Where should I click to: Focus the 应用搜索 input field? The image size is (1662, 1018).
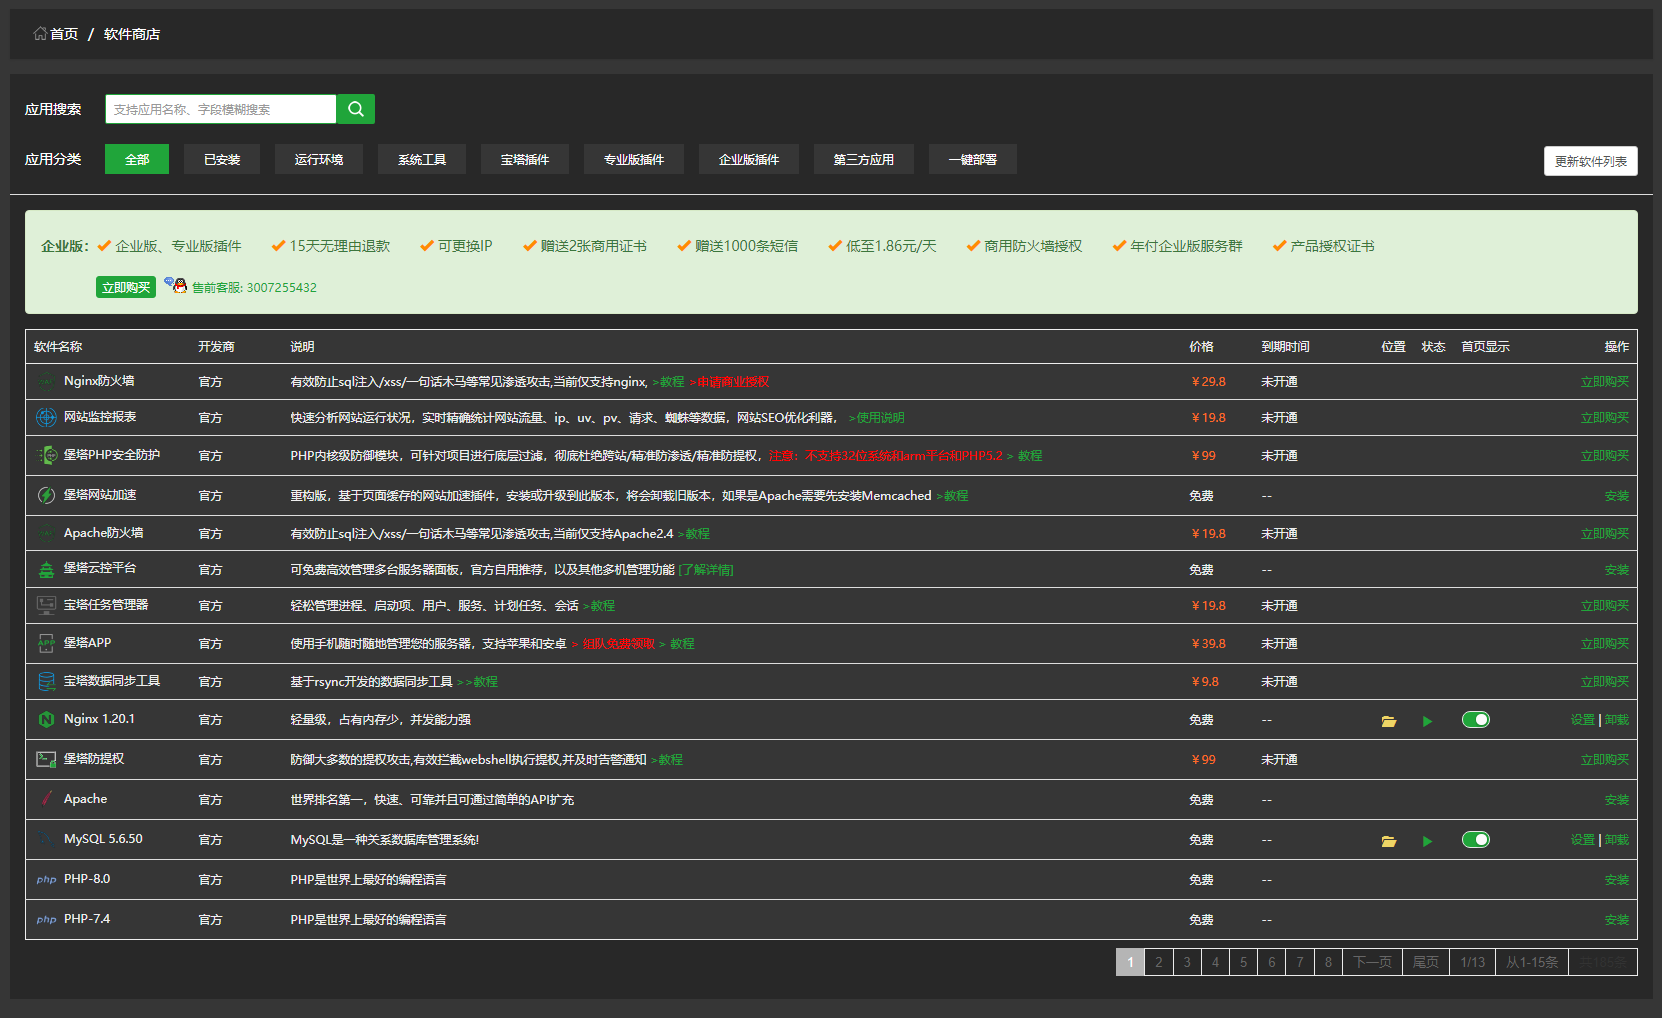[x=221, y=109]
